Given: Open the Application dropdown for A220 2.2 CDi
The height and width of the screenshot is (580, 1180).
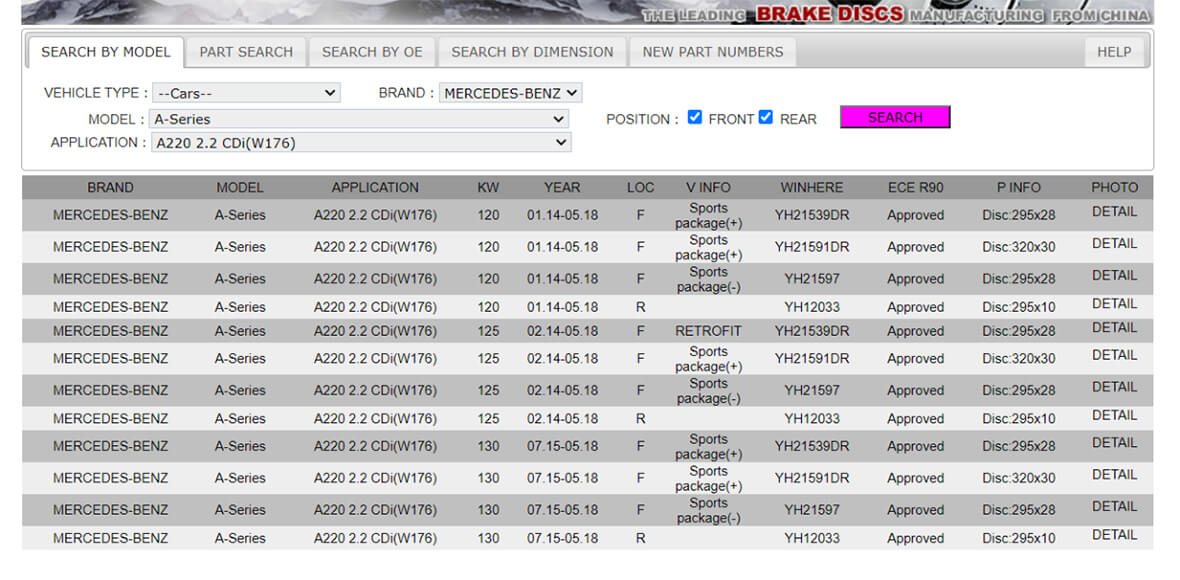Looking at the screenshot, I should click(x=361, y=143).
